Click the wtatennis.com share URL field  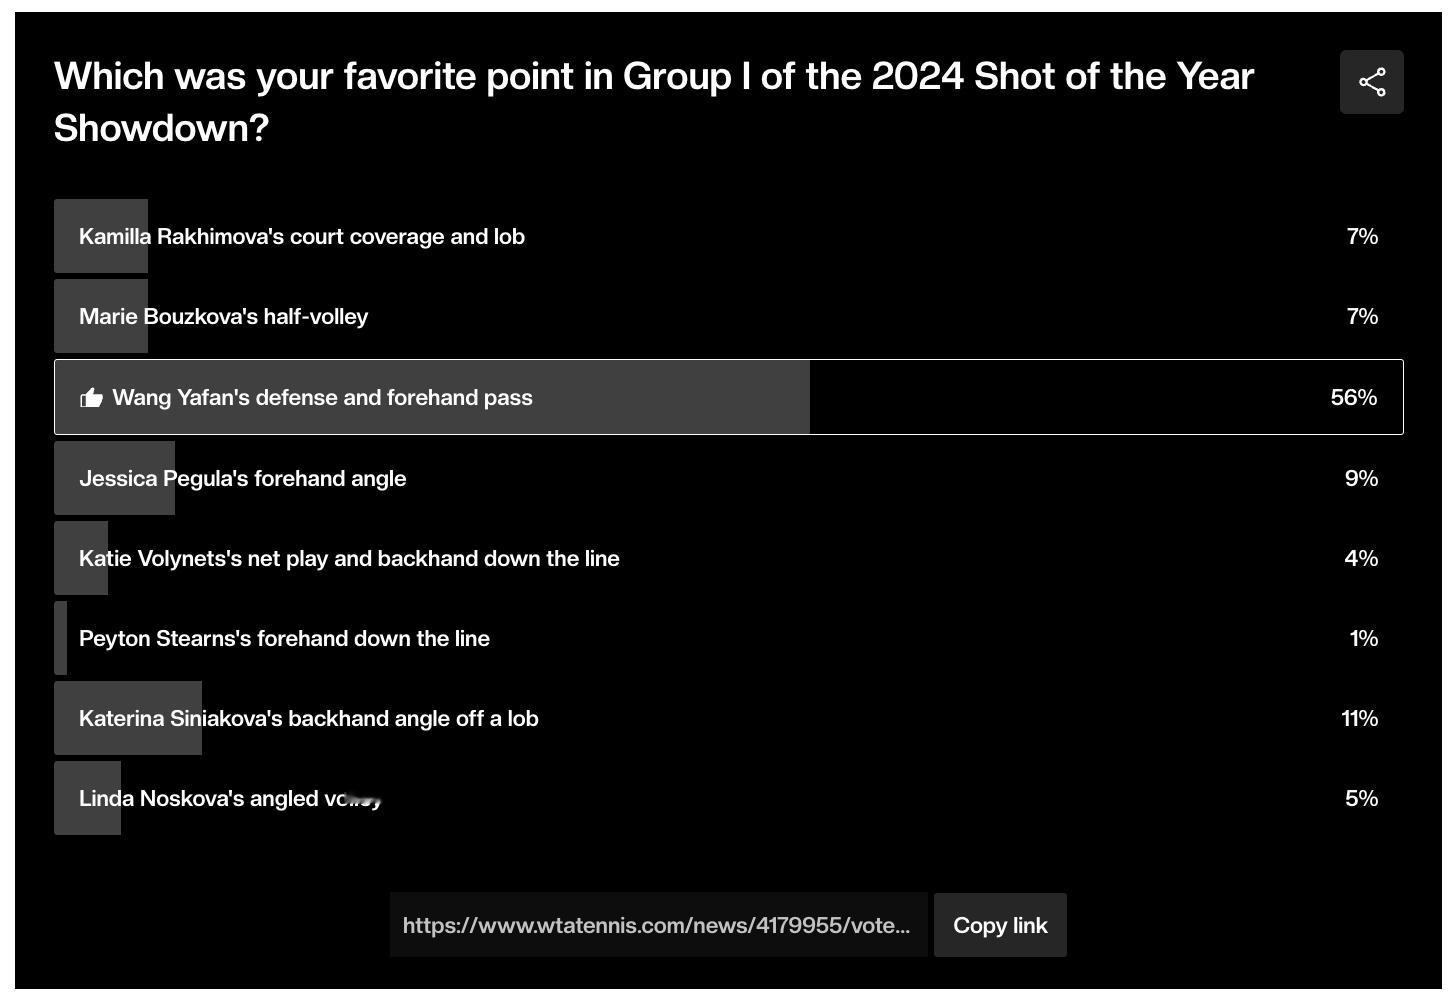coord(658,925)
